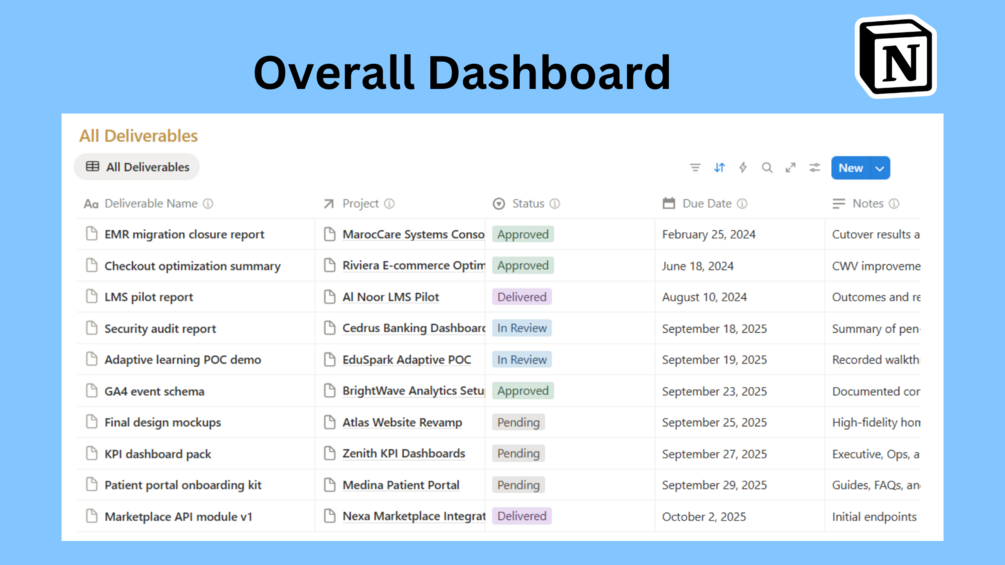The height and width of the screenshot is (565, 1005).
Task: Change Approved status for EMR migration row
Action: 523,234
